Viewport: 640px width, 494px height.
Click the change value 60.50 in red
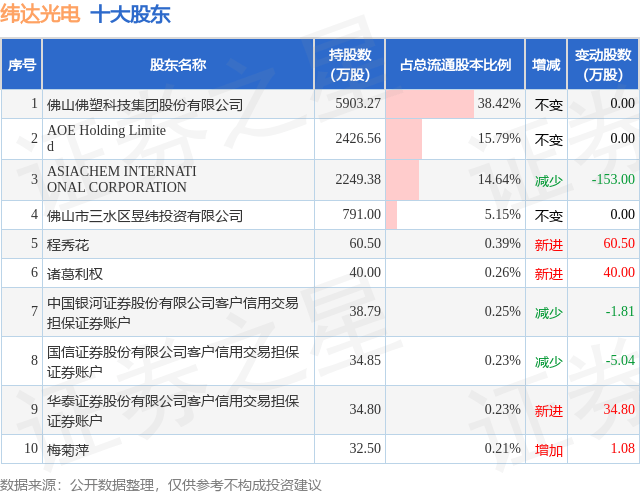coord(619,243)
